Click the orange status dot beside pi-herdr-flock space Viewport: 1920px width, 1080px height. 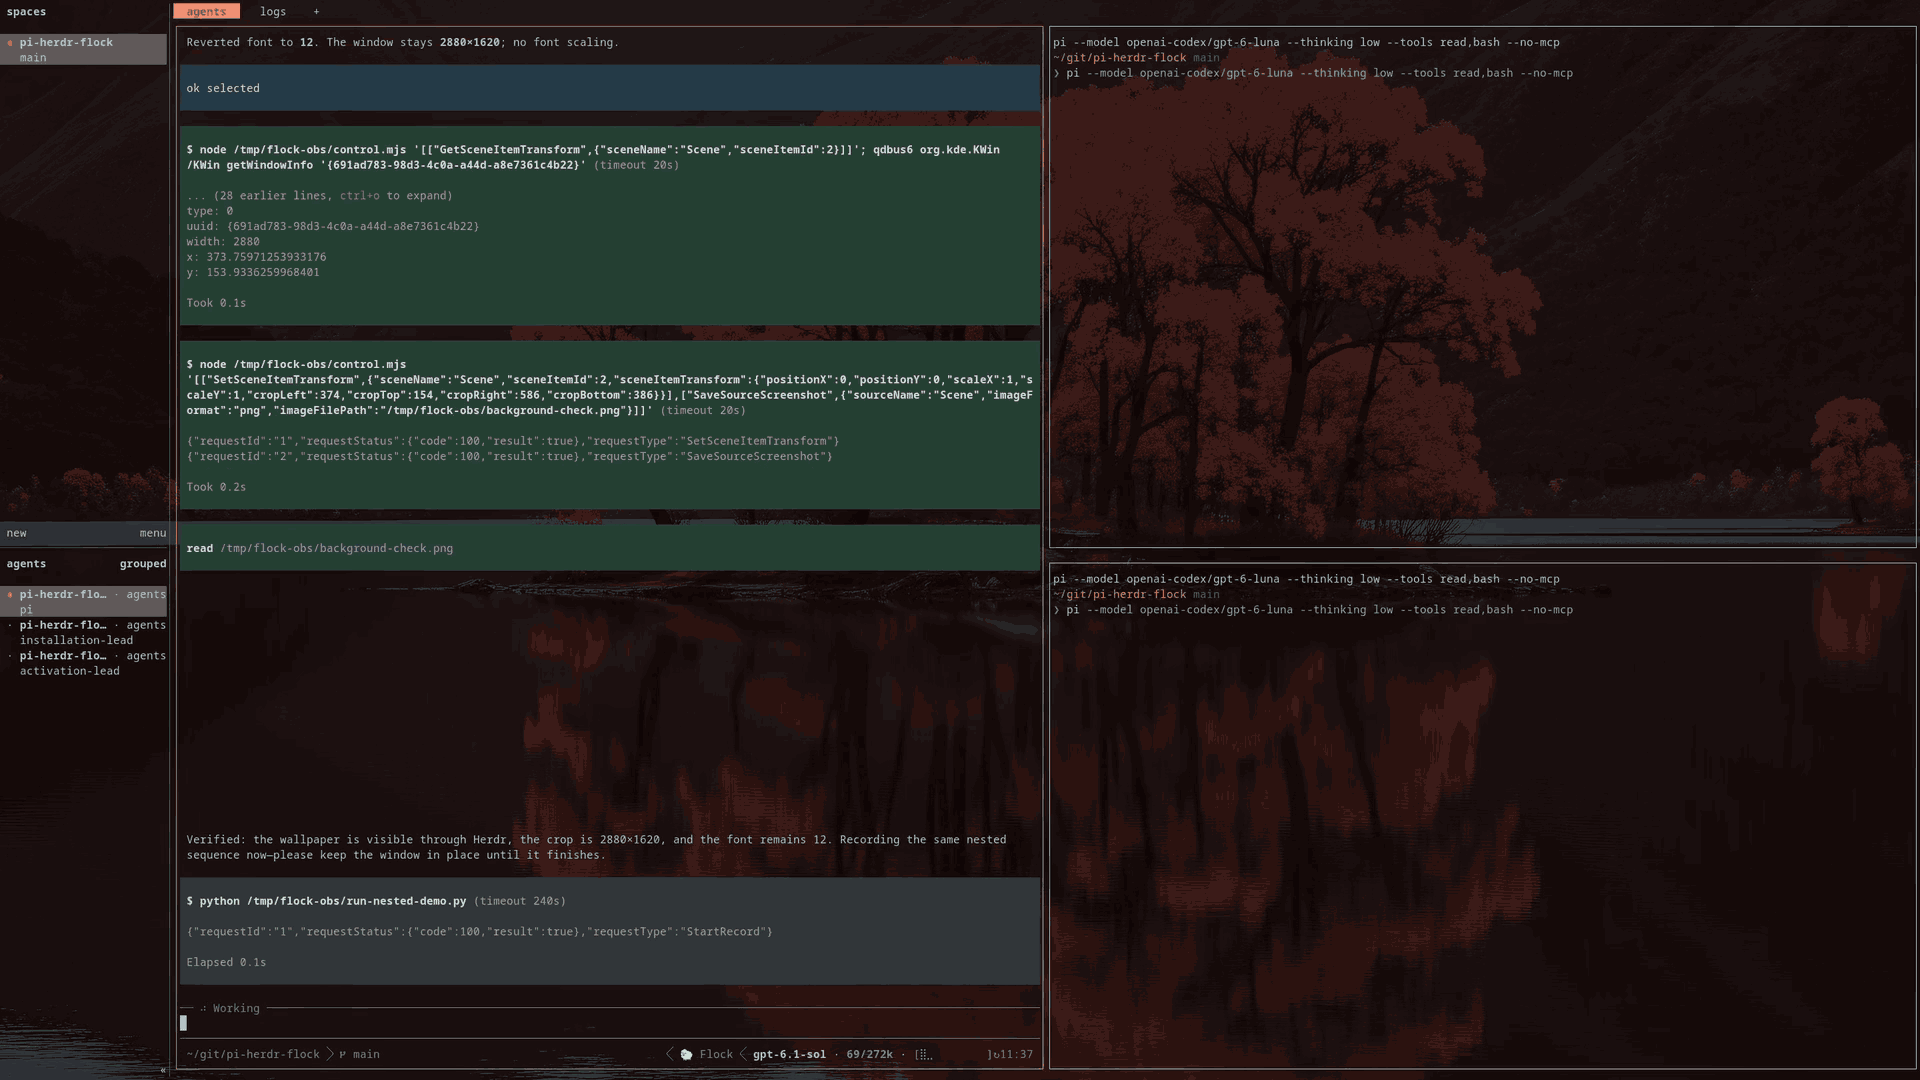pos(10,43)
